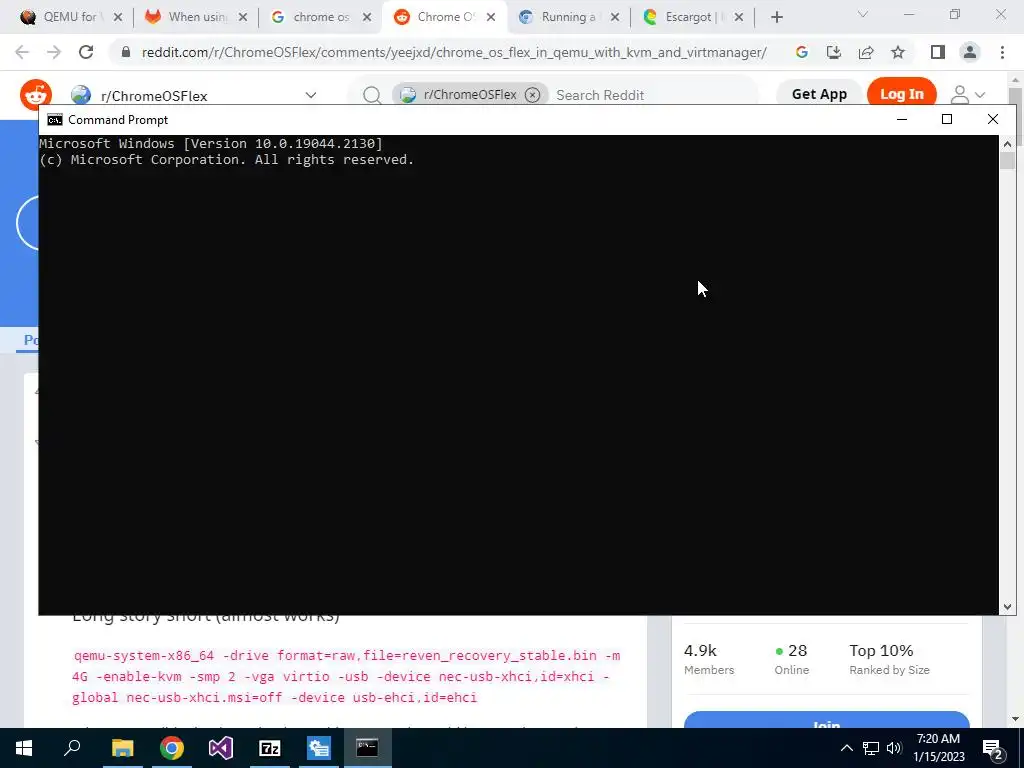Open the Windows Start menu
The image size is (1024, 768).
click(x=24, y=748)
